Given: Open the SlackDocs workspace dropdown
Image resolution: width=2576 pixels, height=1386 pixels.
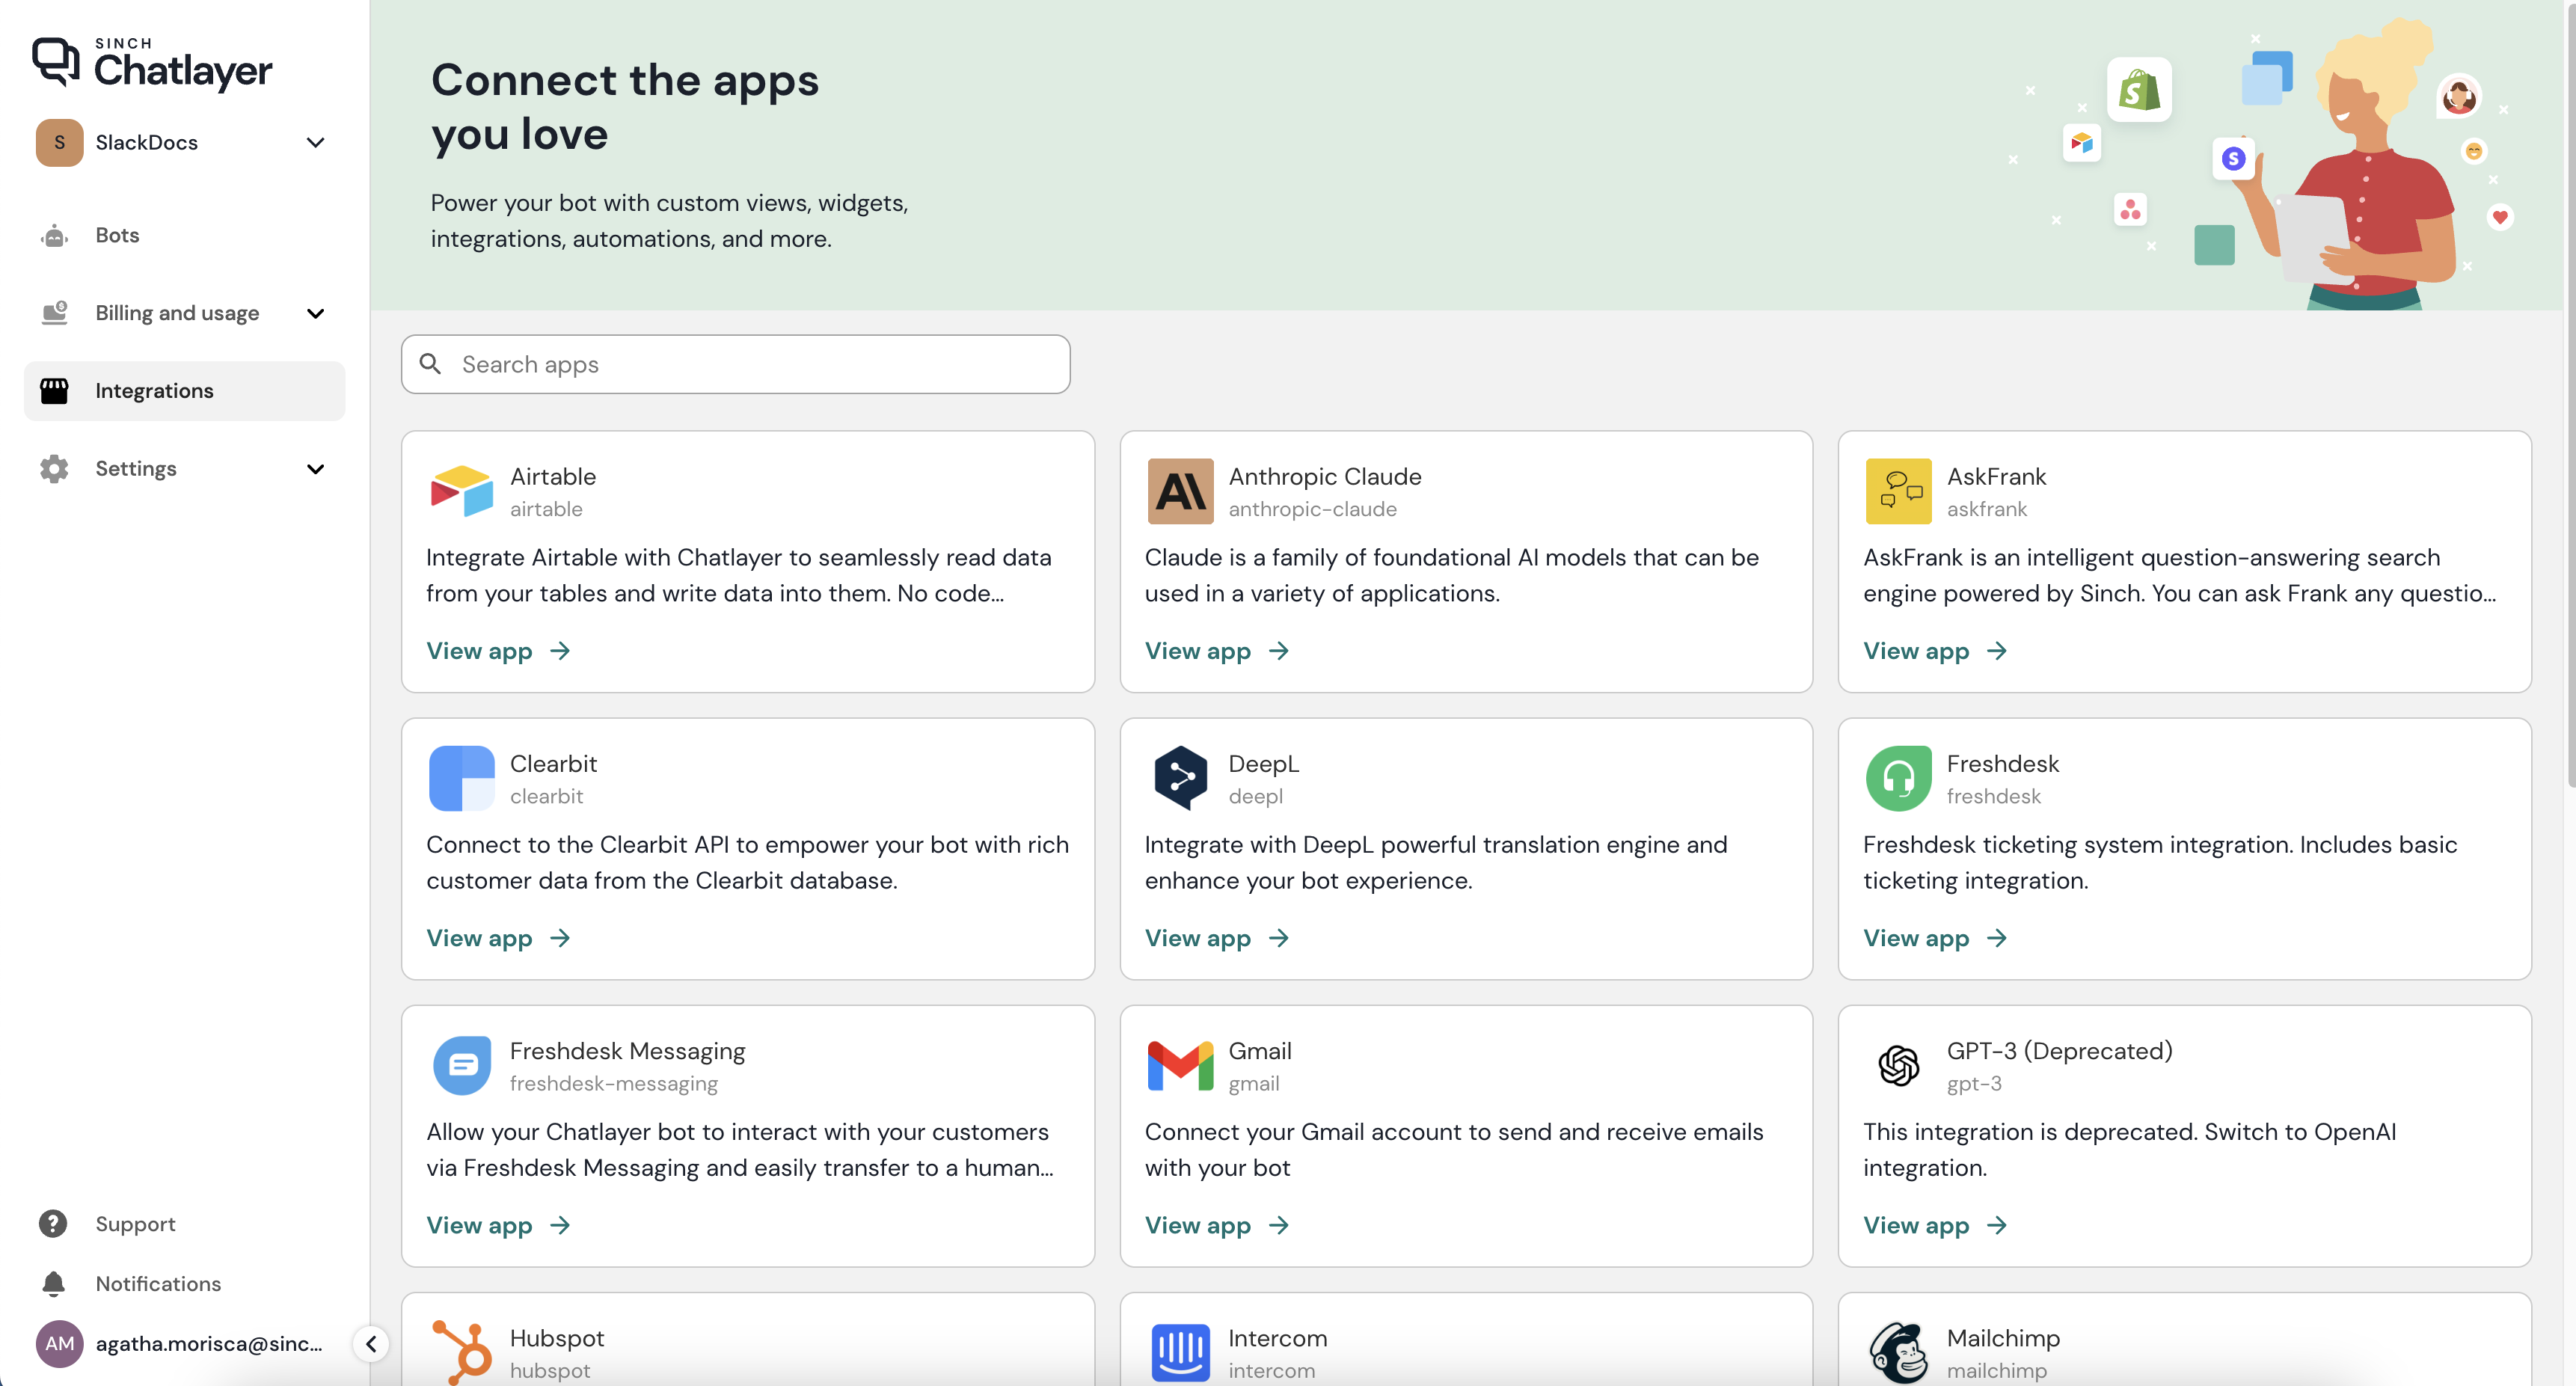Looking at the screenshot, I should tap(315, 142).
